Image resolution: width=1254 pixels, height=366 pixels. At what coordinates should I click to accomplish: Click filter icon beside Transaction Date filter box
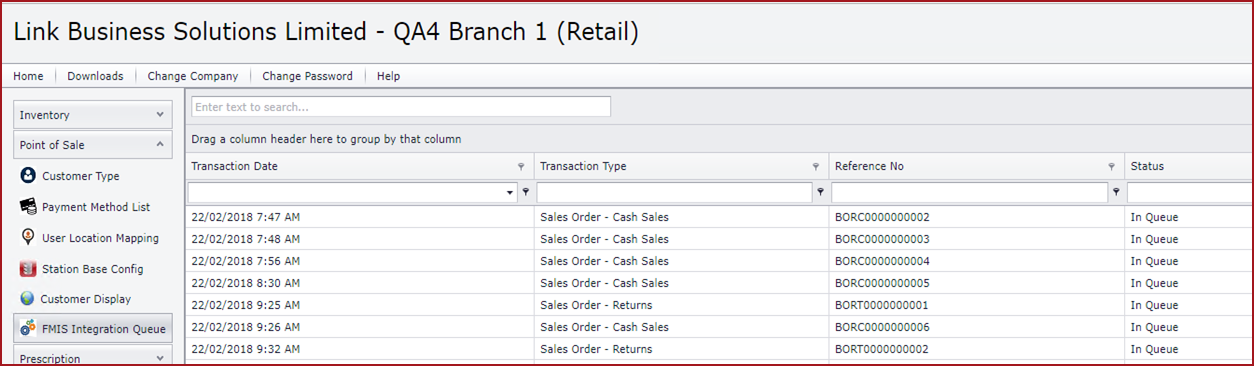pyautogui.click(x=526, y=192)
